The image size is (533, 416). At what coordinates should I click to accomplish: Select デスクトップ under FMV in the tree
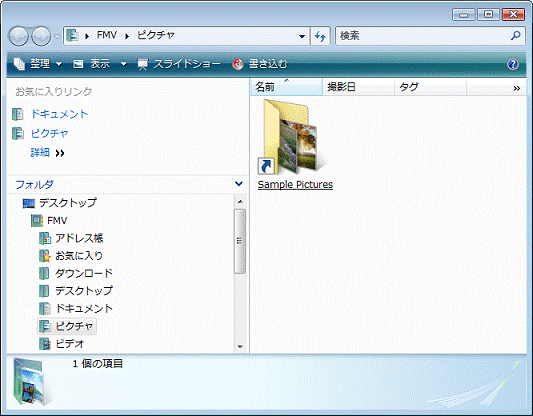[84, 291]
